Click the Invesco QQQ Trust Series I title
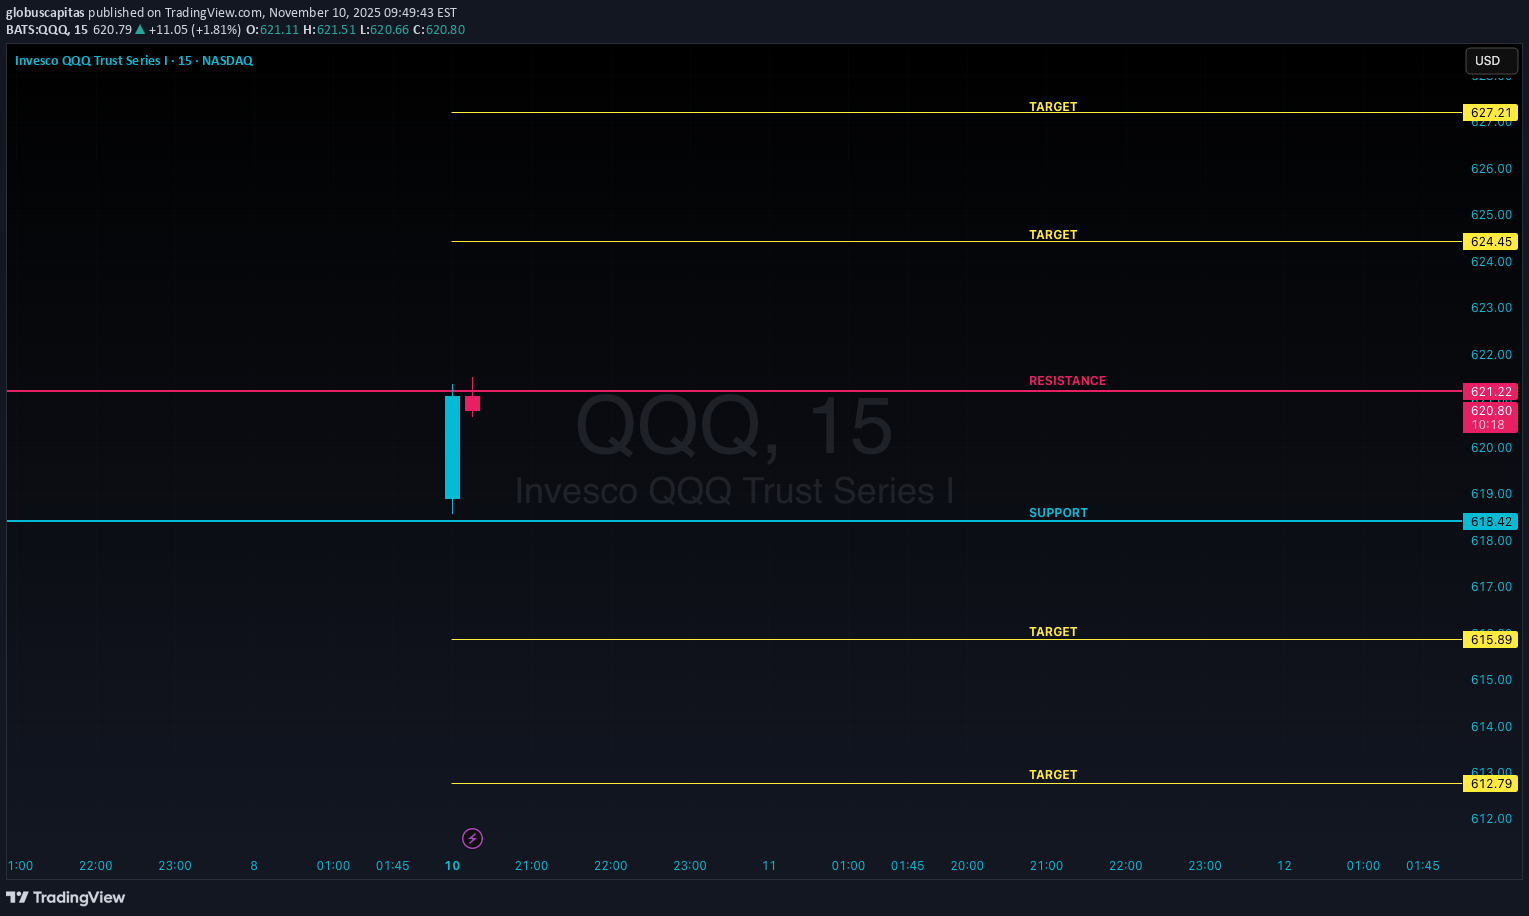The height and width of the screenshot is (916, 1529). tap(88, 61)
